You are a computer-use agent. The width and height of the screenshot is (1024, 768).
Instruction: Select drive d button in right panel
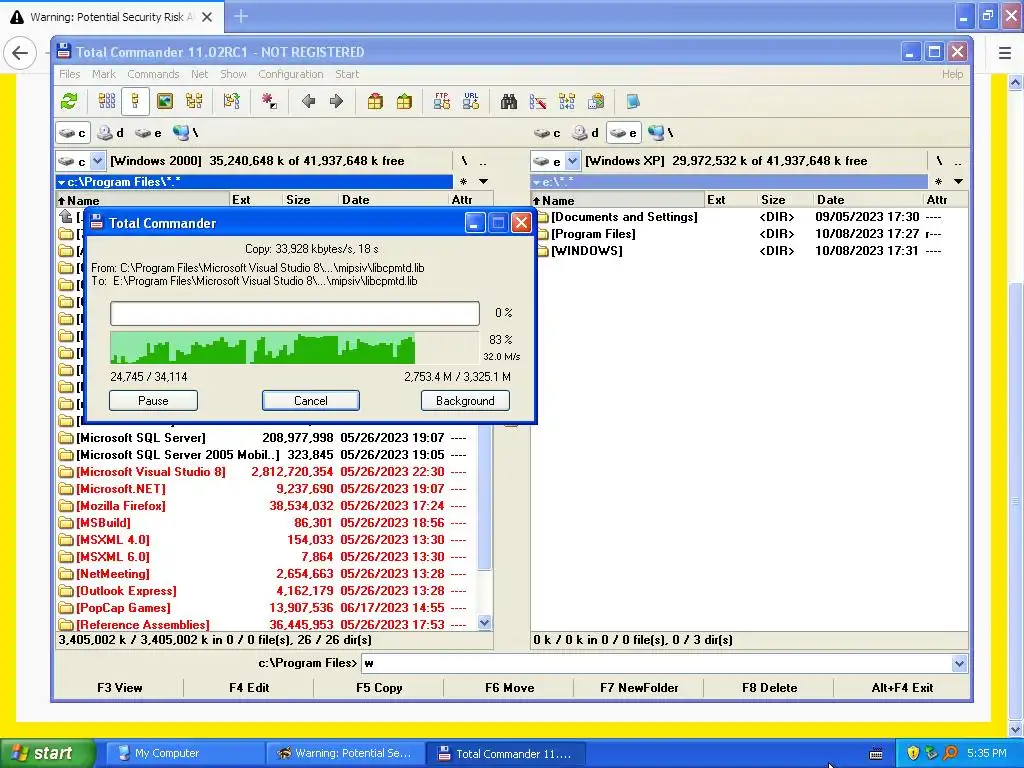[x=586, y=133]
